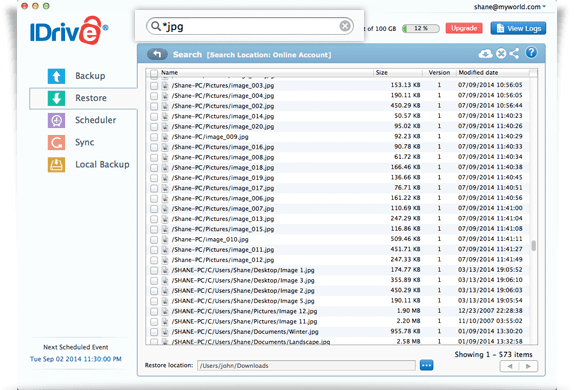The width and height of the screenshot is (574, 390).
Task: Click the file icon of image_016.jpg
Action: tap(165, 147)
